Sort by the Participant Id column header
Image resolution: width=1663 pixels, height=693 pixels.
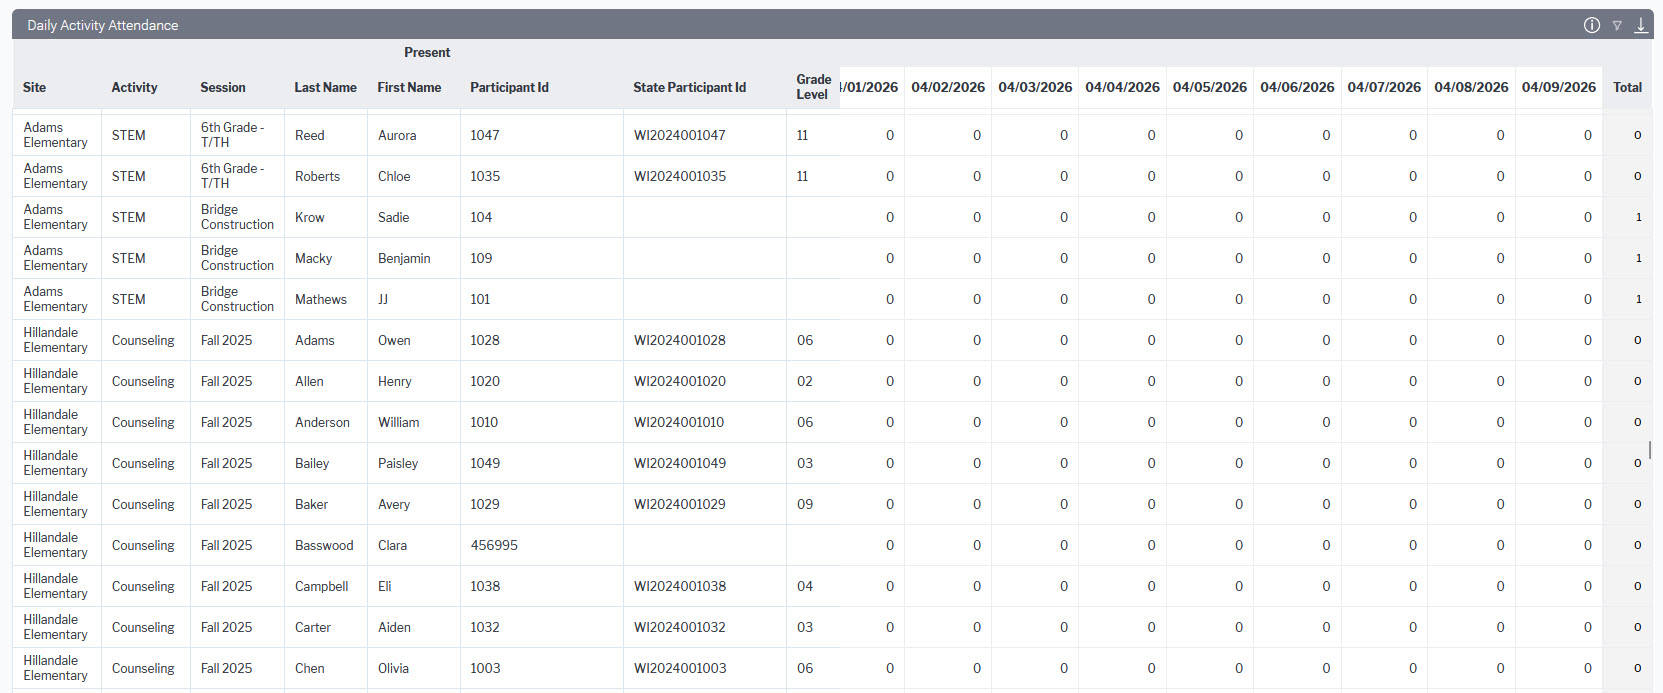click(509, 87)
